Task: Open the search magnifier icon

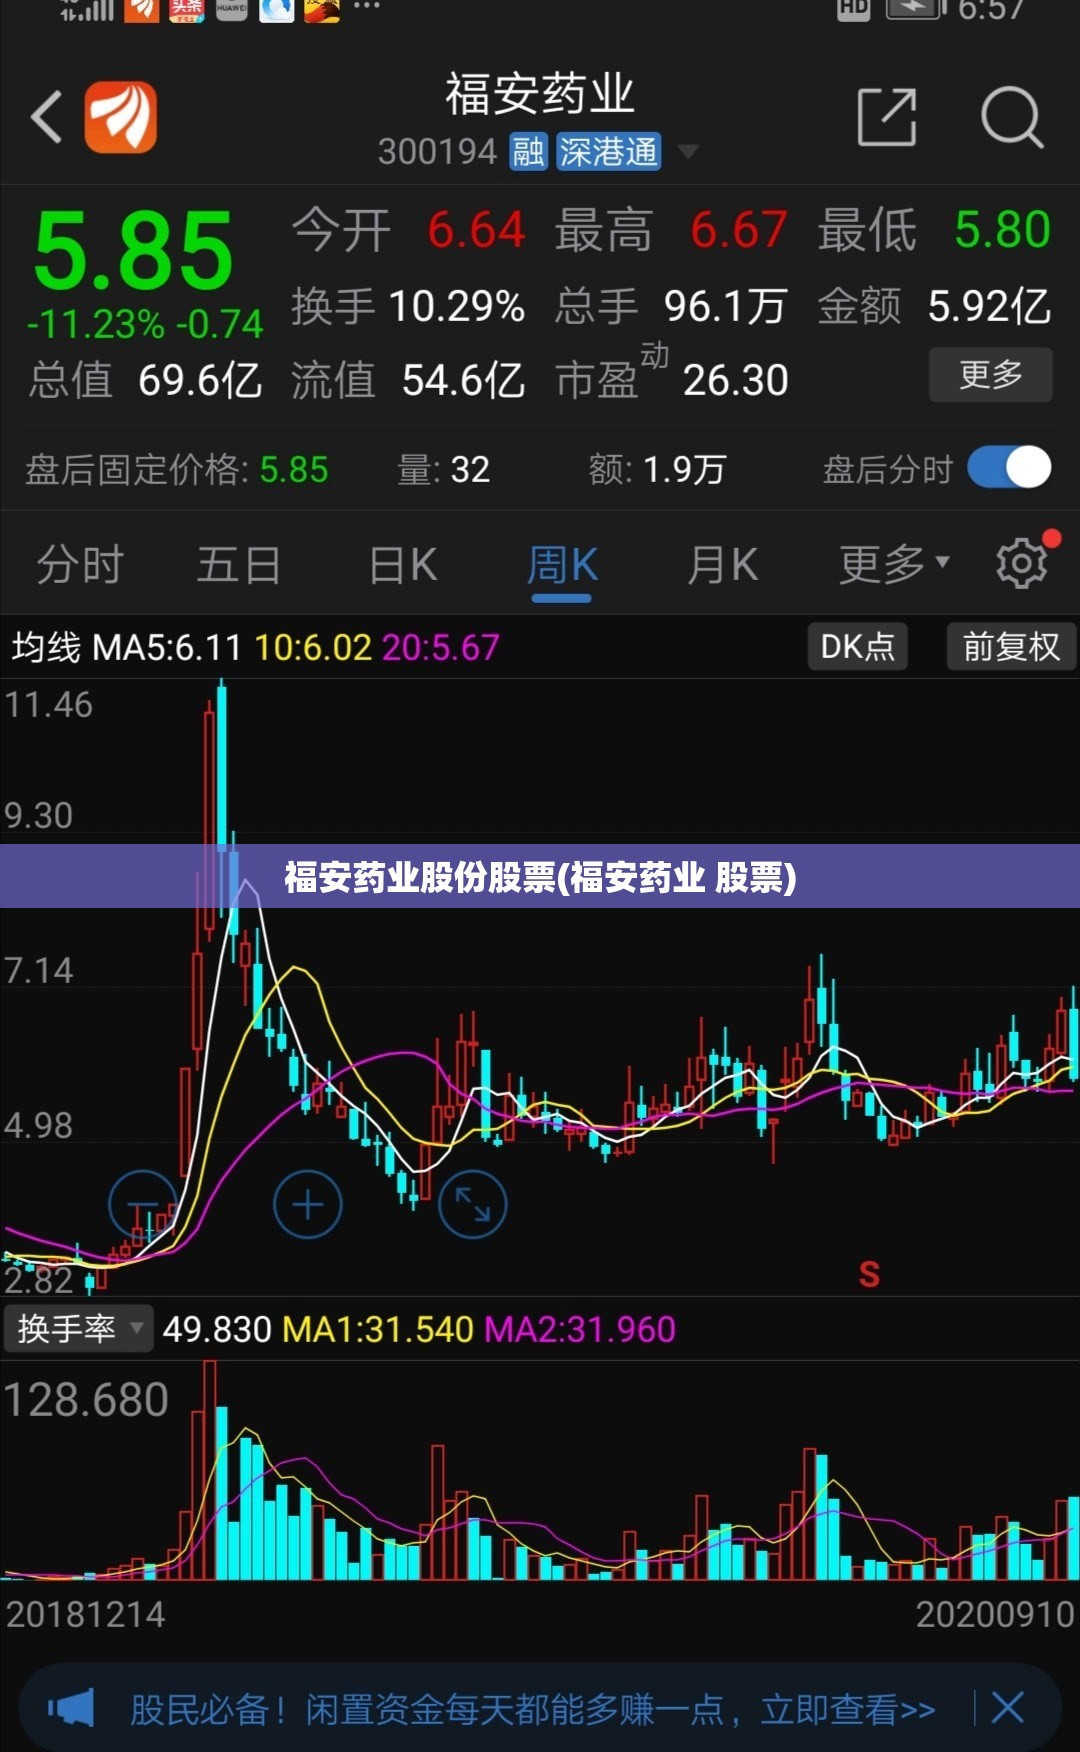Action: 1012,117
